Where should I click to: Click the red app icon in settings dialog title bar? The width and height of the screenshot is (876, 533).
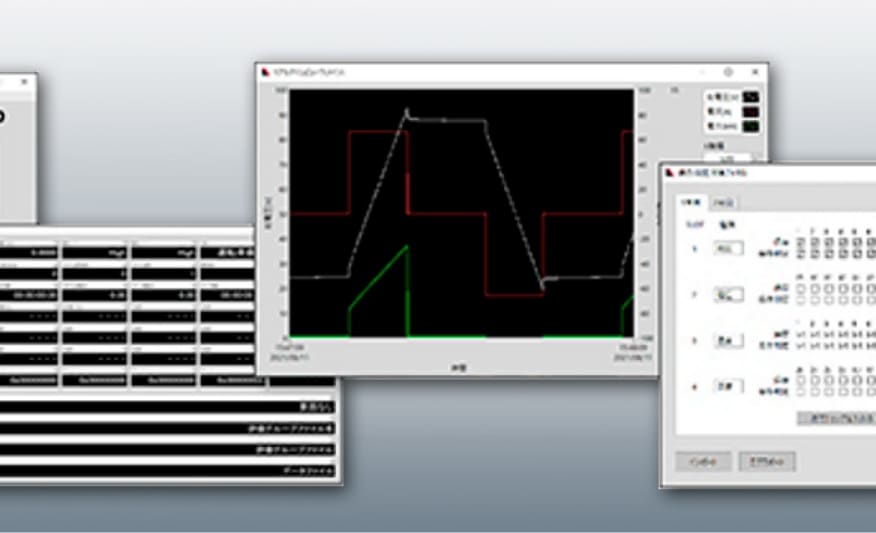(670, 173)
